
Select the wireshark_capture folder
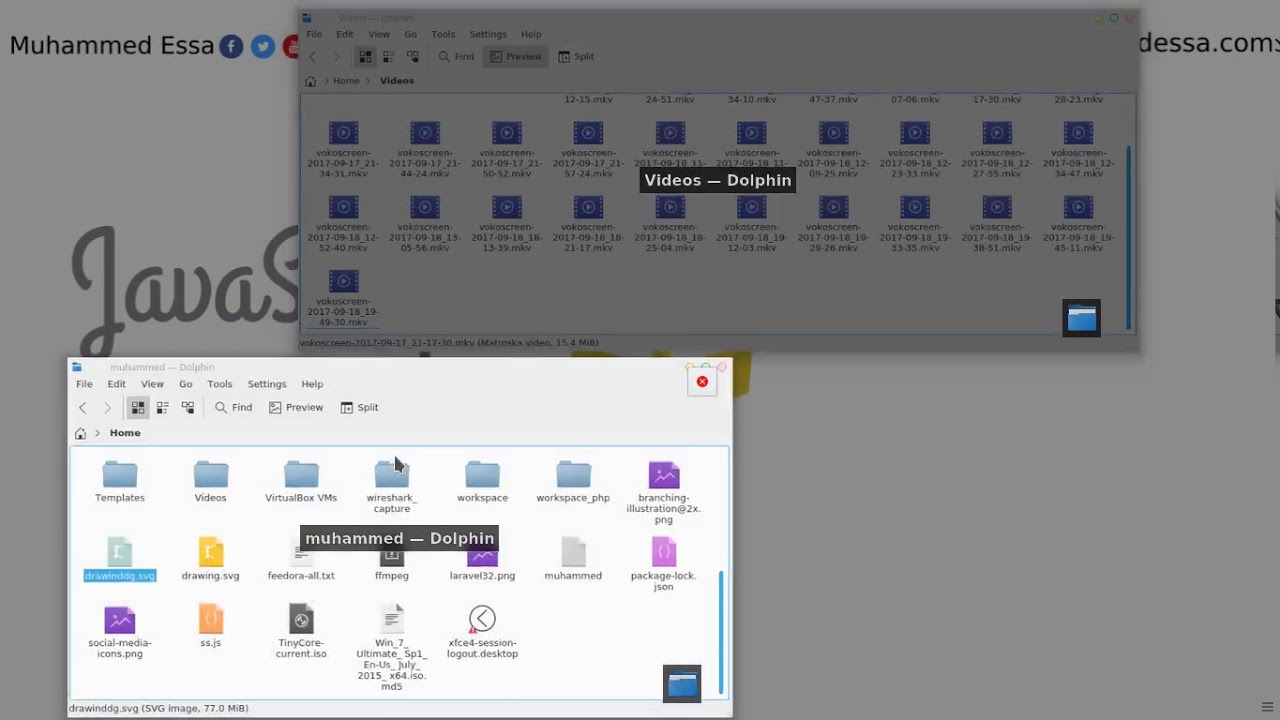(392, 487)
